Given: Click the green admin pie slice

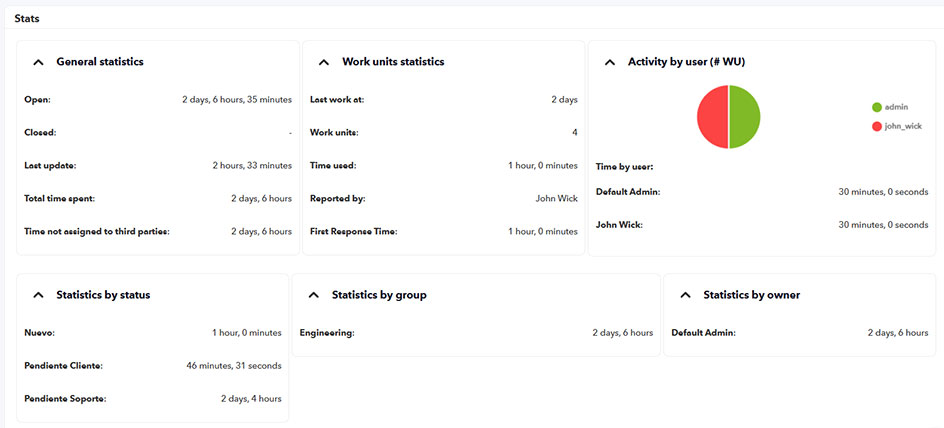Looking at the screenshot, I should 745,117.
